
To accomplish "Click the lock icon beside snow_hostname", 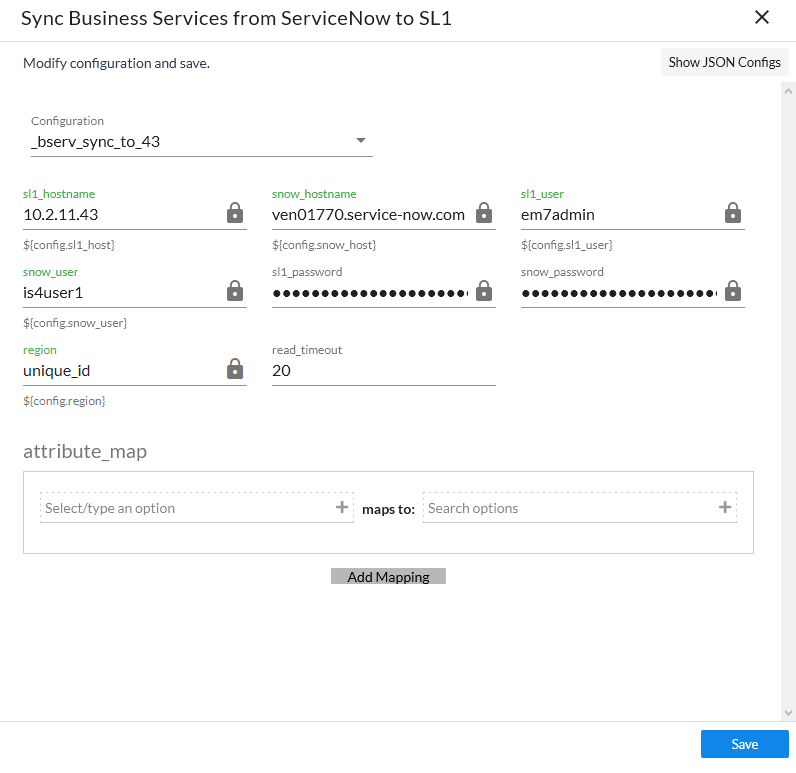I will pos(483,213).
